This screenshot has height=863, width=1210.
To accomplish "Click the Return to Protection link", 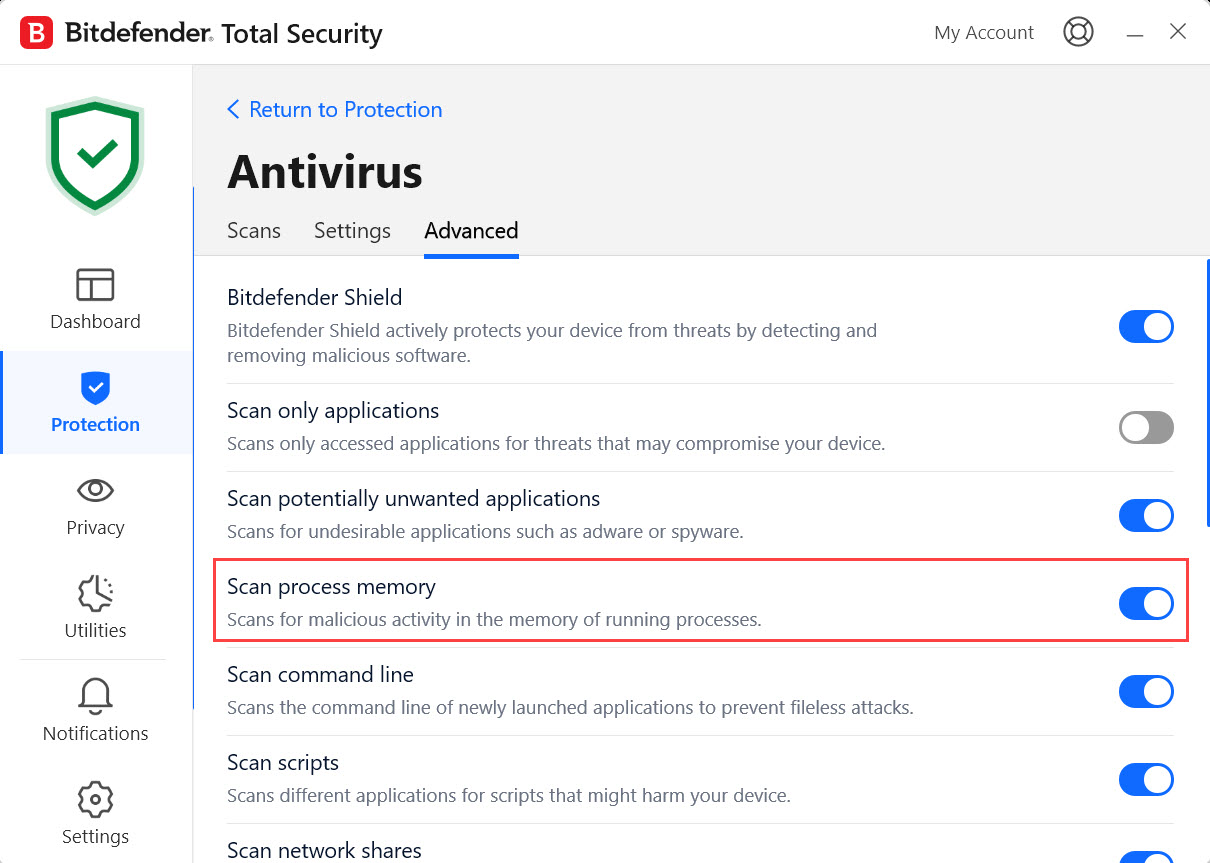I will coord(335,110).
